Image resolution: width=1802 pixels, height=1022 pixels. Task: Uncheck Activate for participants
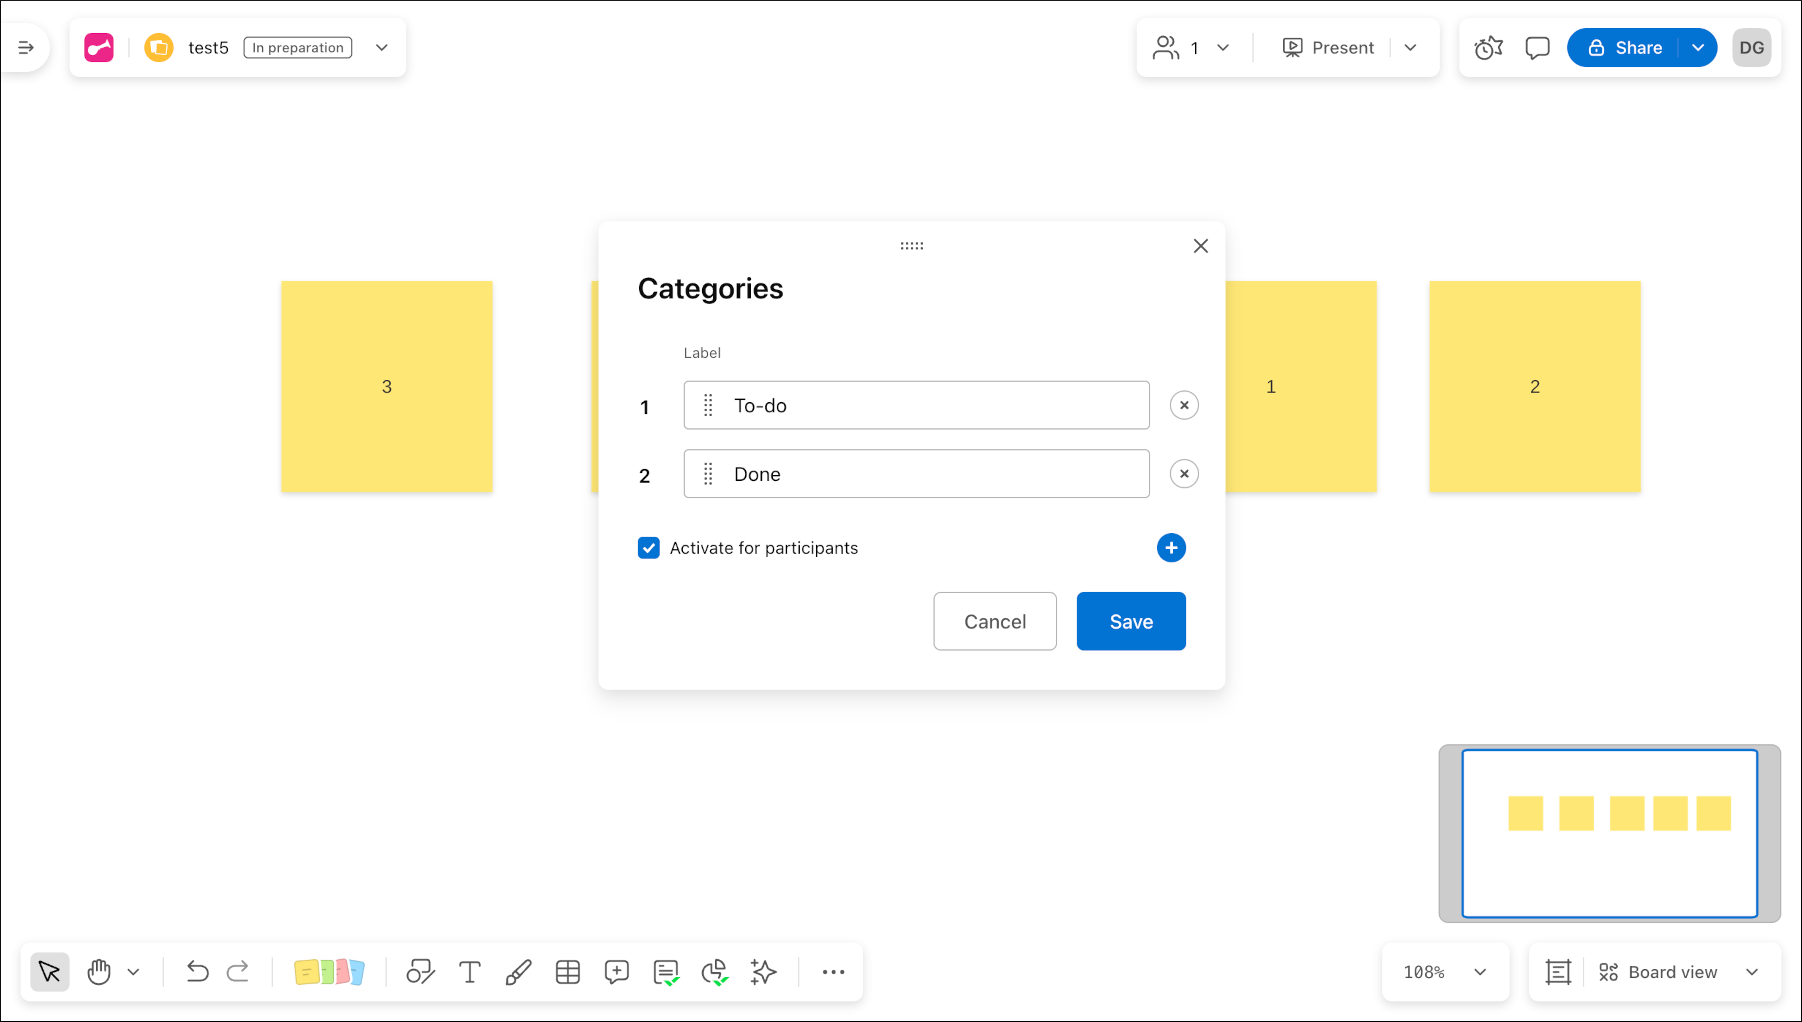click(x=649, y=548)
